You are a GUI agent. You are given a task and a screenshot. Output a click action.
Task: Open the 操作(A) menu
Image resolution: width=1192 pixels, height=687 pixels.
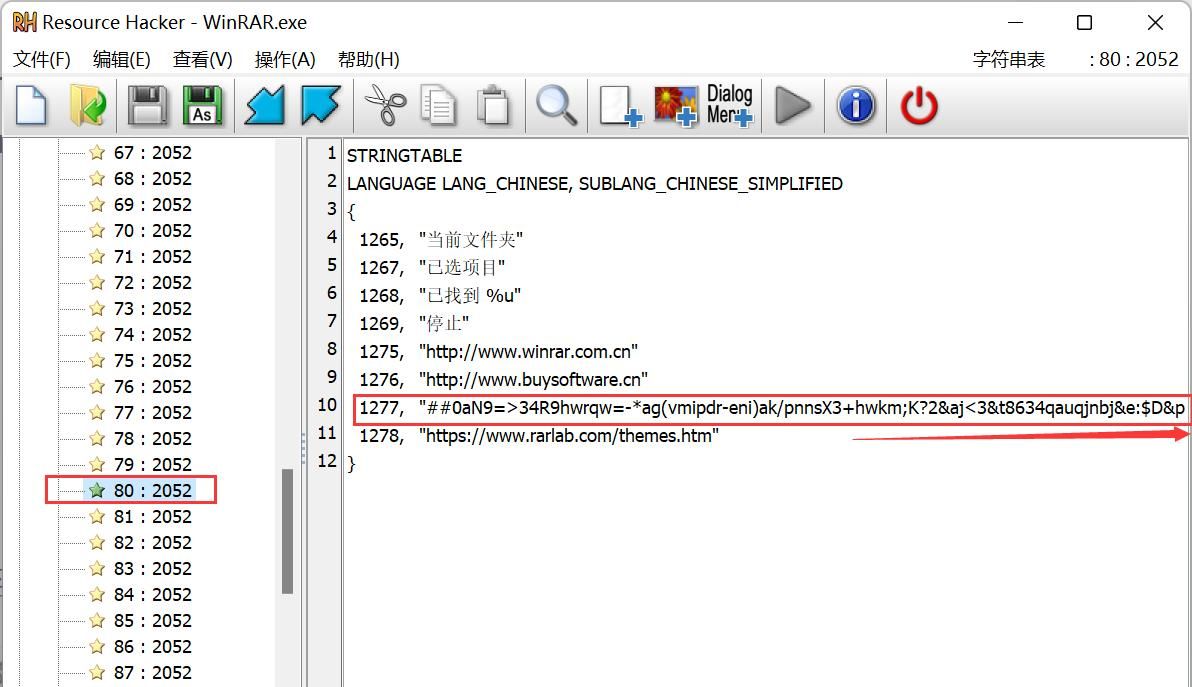[285, 59]
